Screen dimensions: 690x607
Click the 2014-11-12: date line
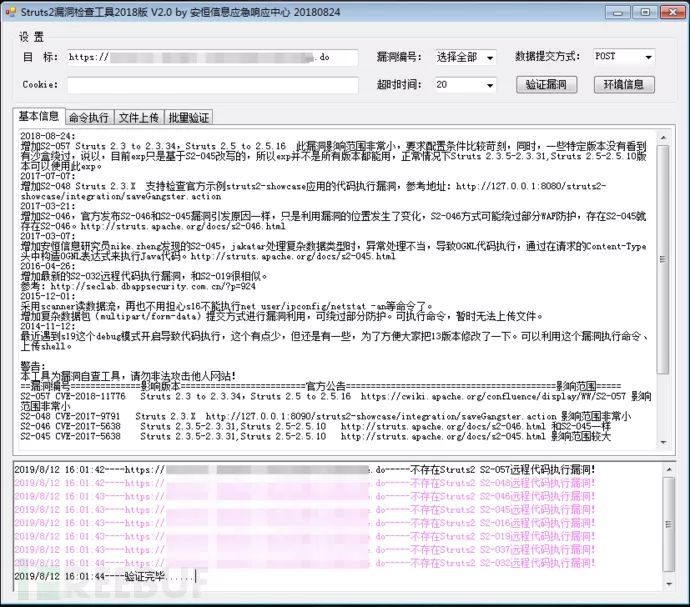48,326
